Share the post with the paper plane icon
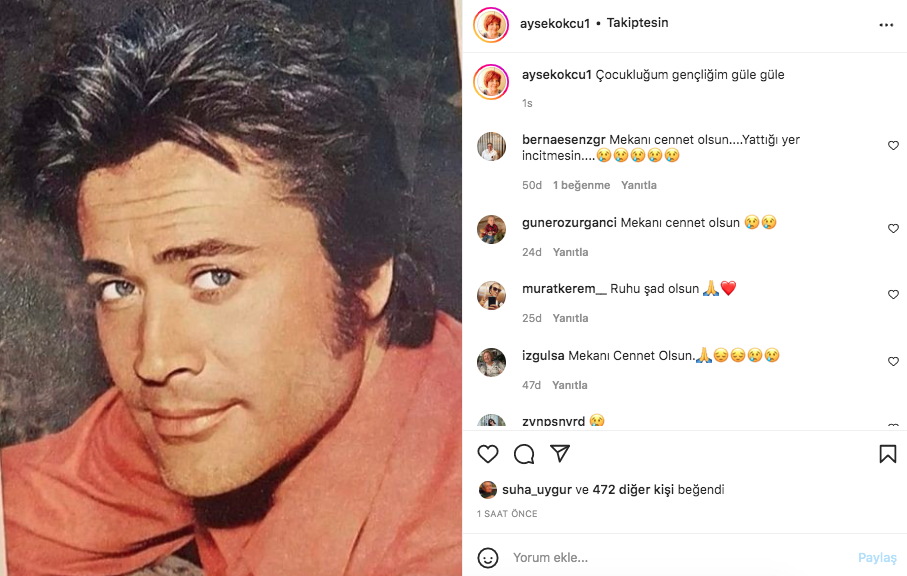Image resolution: width=907 pixels, height=576 pixels. coord(561,454)
